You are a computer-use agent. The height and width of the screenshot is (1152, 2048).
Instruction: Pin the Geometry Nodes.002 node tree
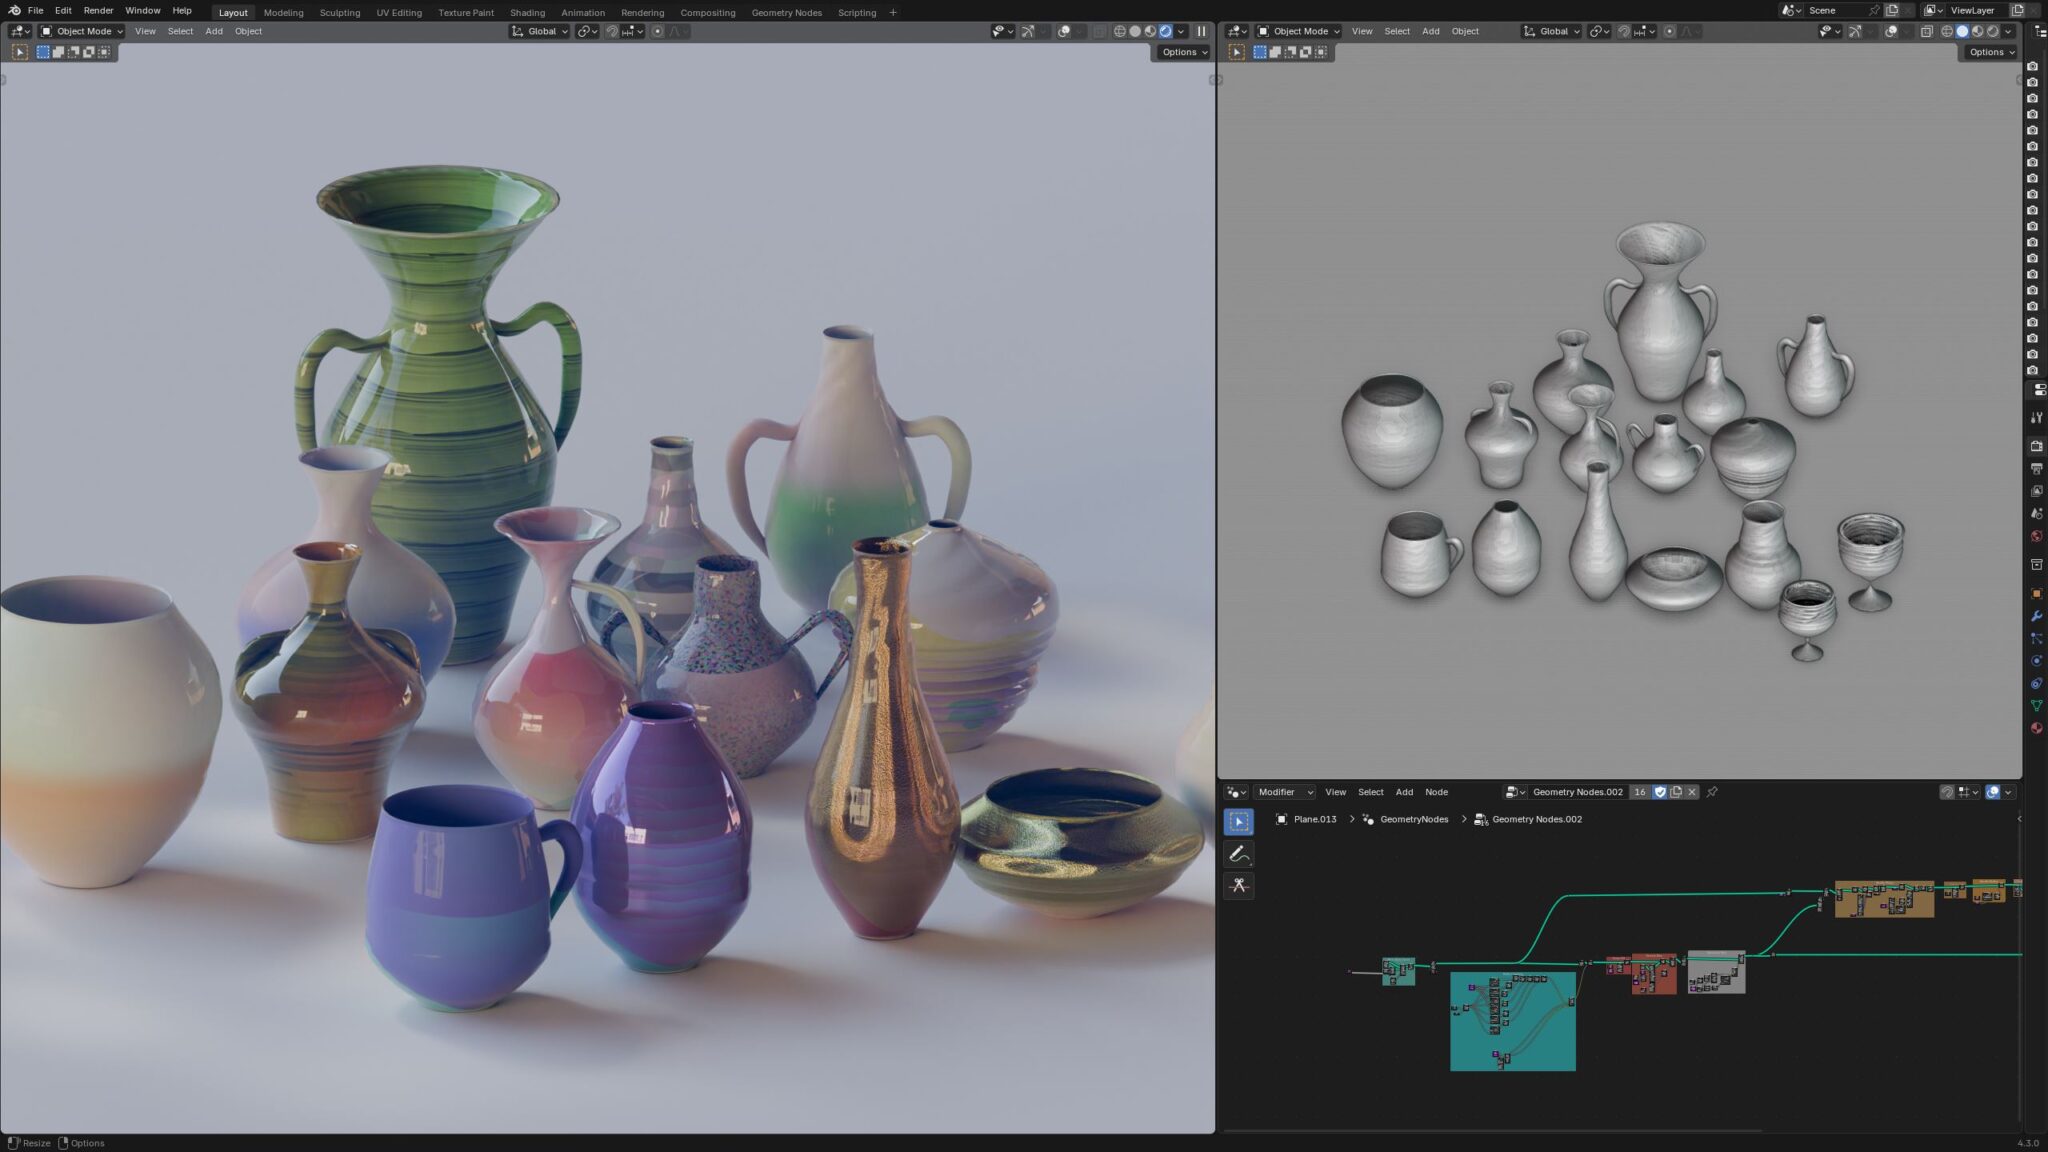[x=1712, y=791]
